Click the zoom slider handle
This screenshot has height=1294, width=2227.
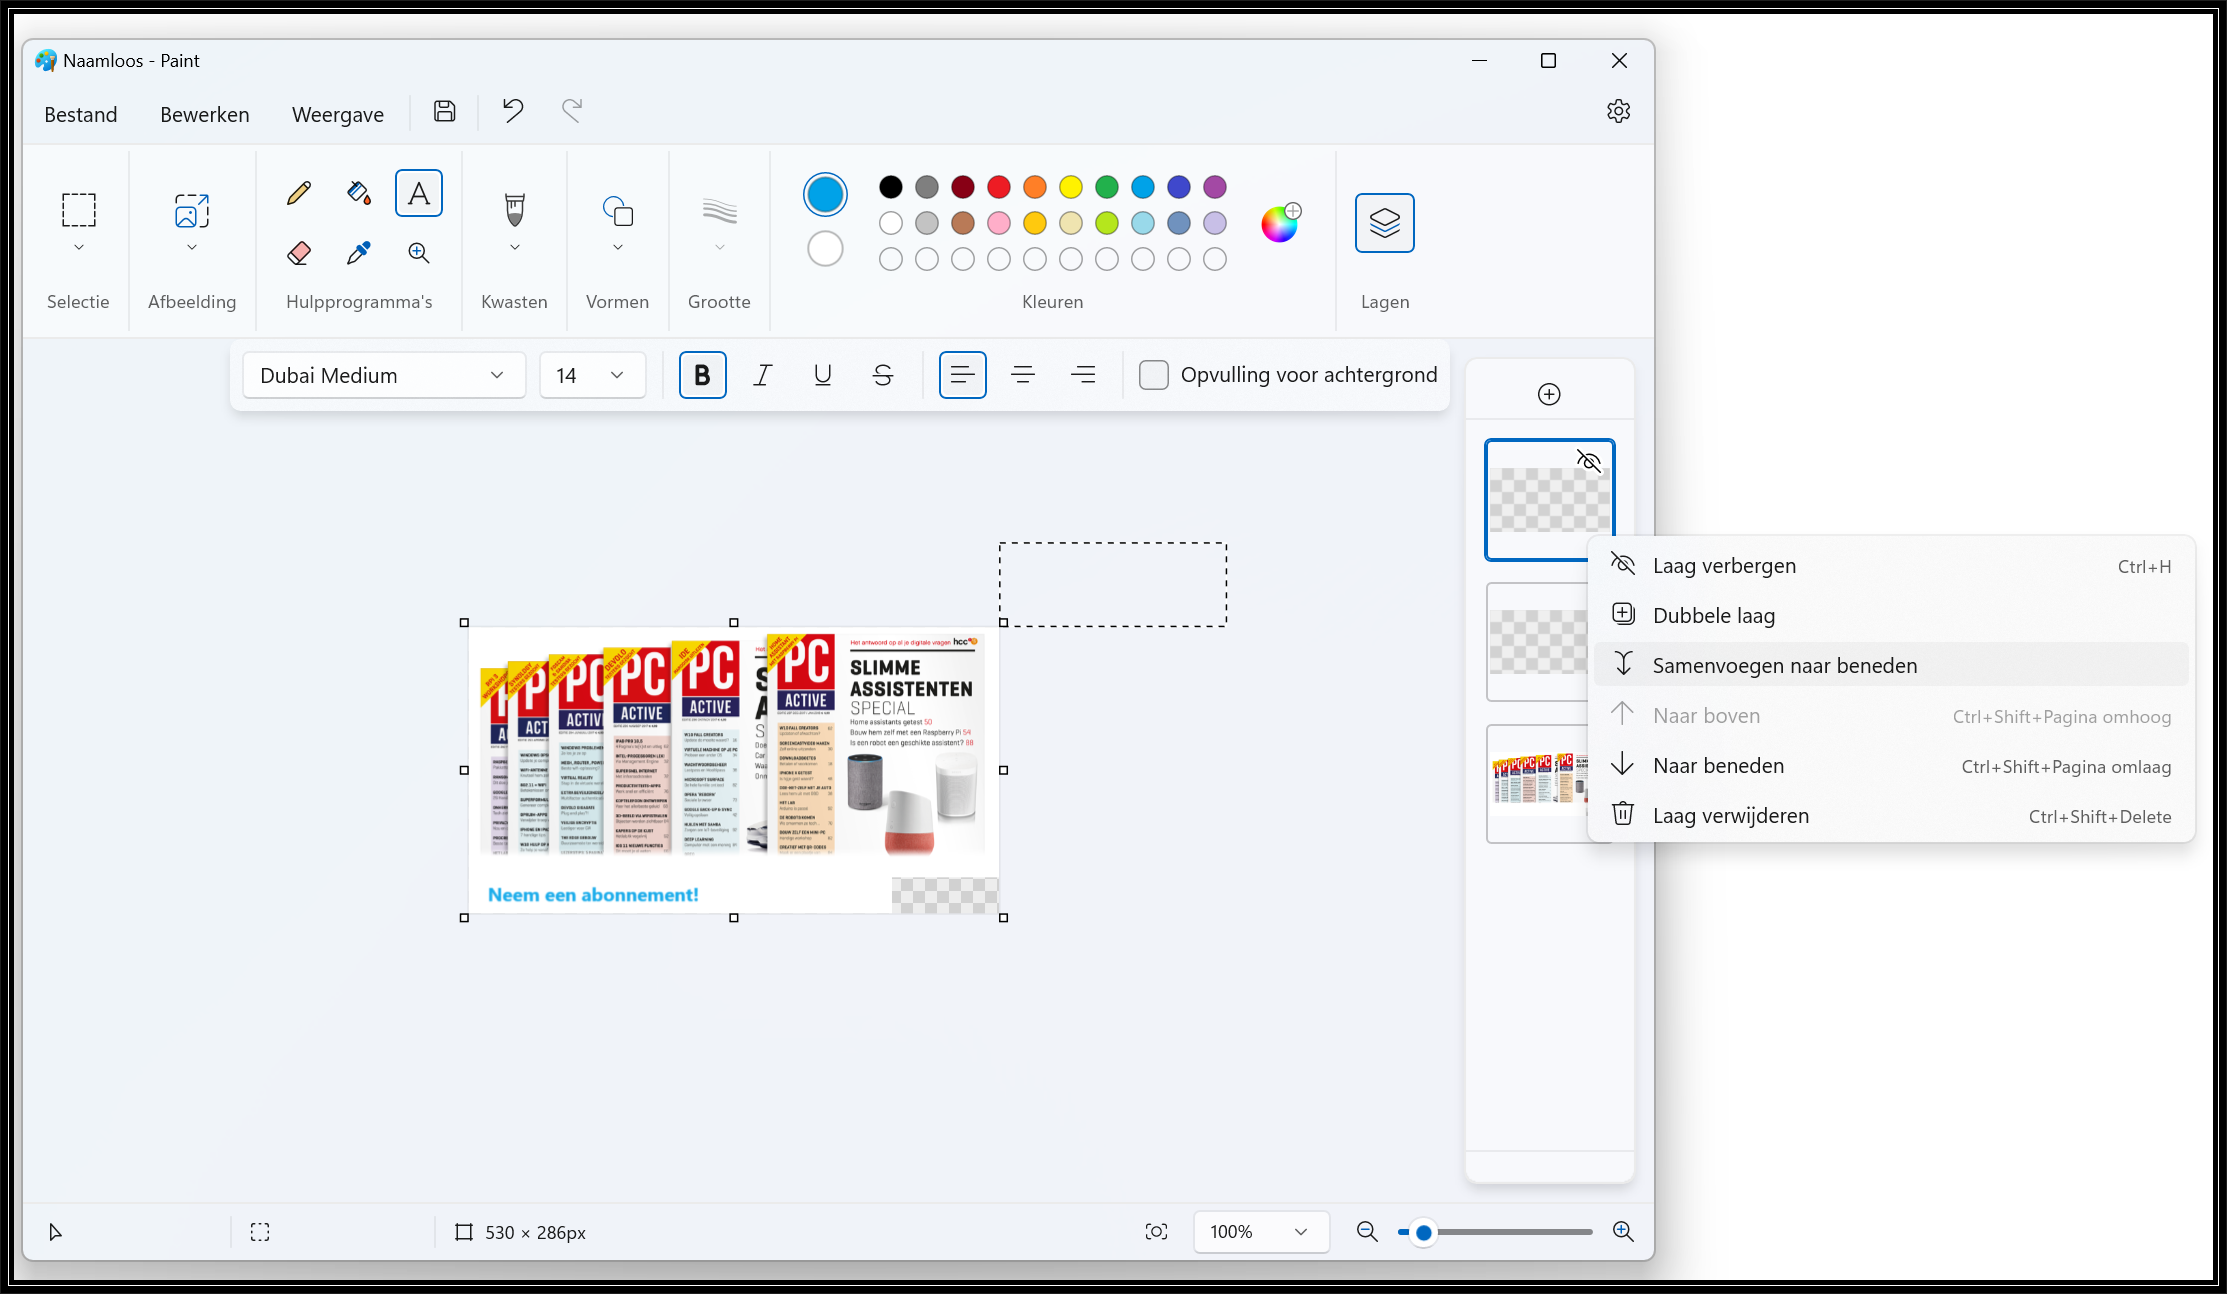(1424, 1232)
